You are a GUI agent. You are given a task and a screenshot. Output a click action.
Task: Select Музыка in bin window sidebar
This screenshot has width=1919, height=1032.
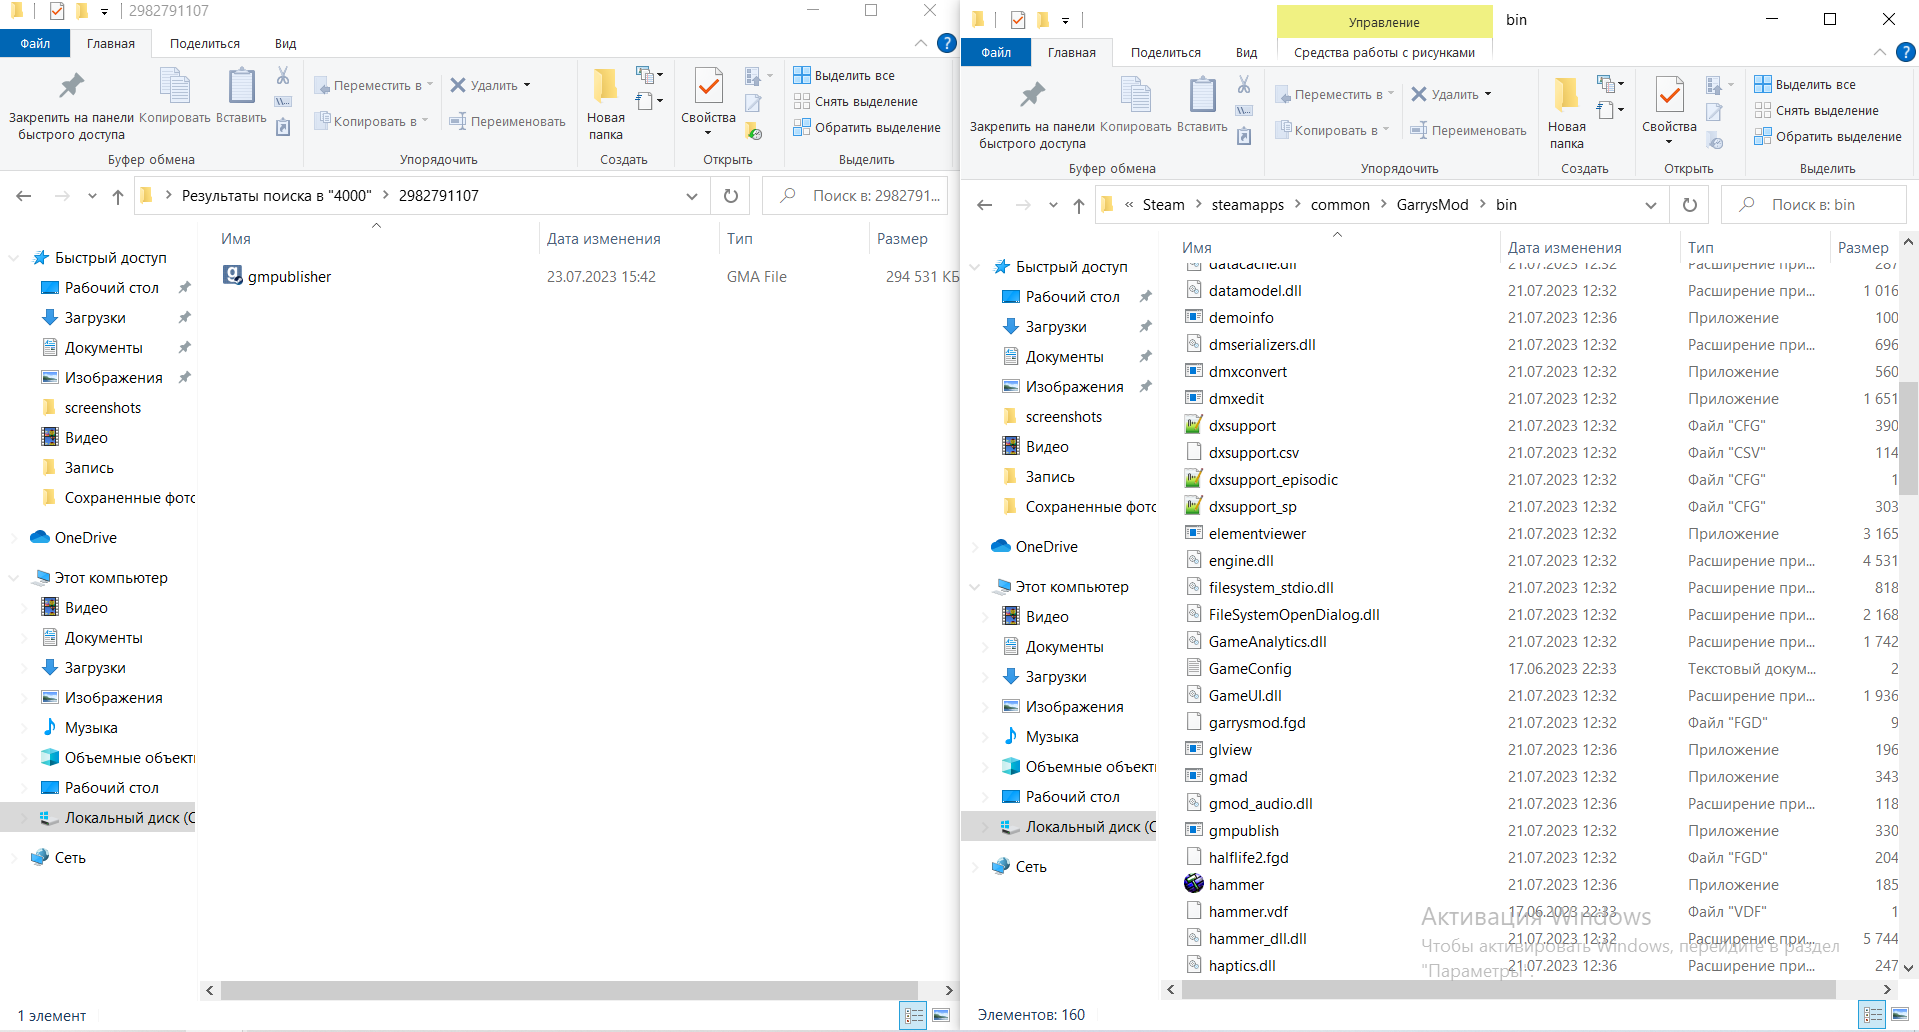[1051, 737]
